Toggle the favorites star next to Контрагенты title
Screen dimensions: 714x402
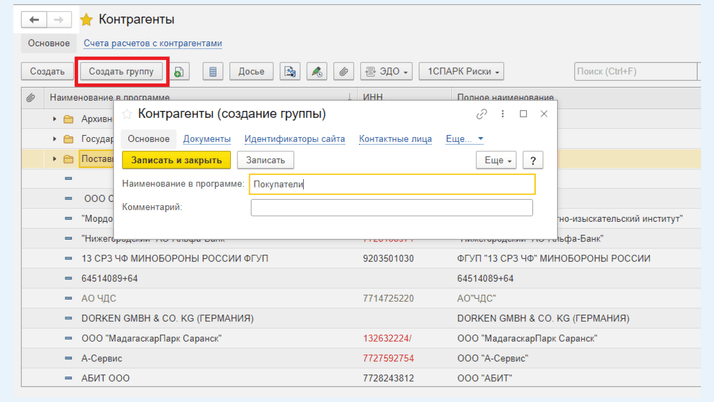[87, 20]
